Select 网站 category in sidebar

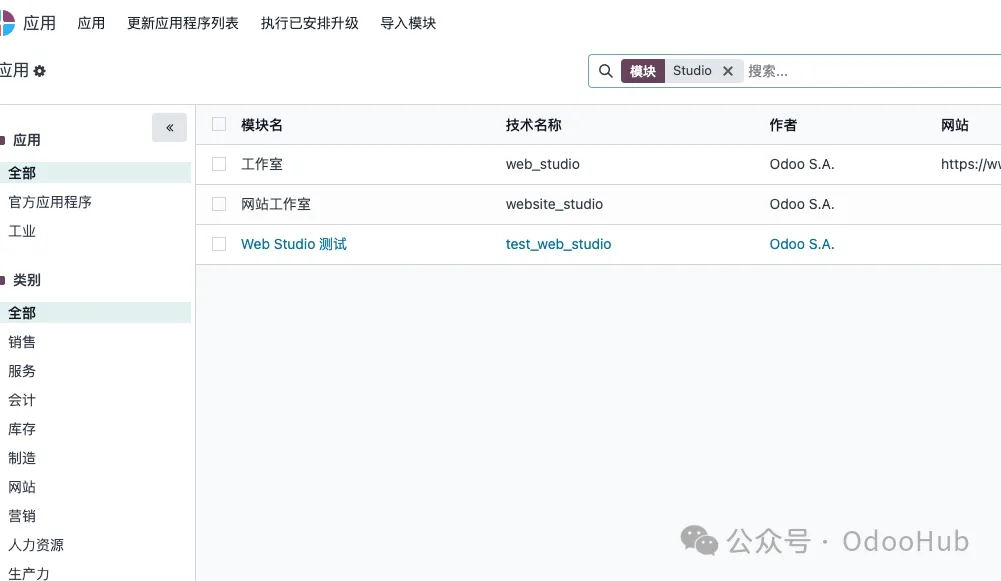pyautogui.click(x=22, y=487)
